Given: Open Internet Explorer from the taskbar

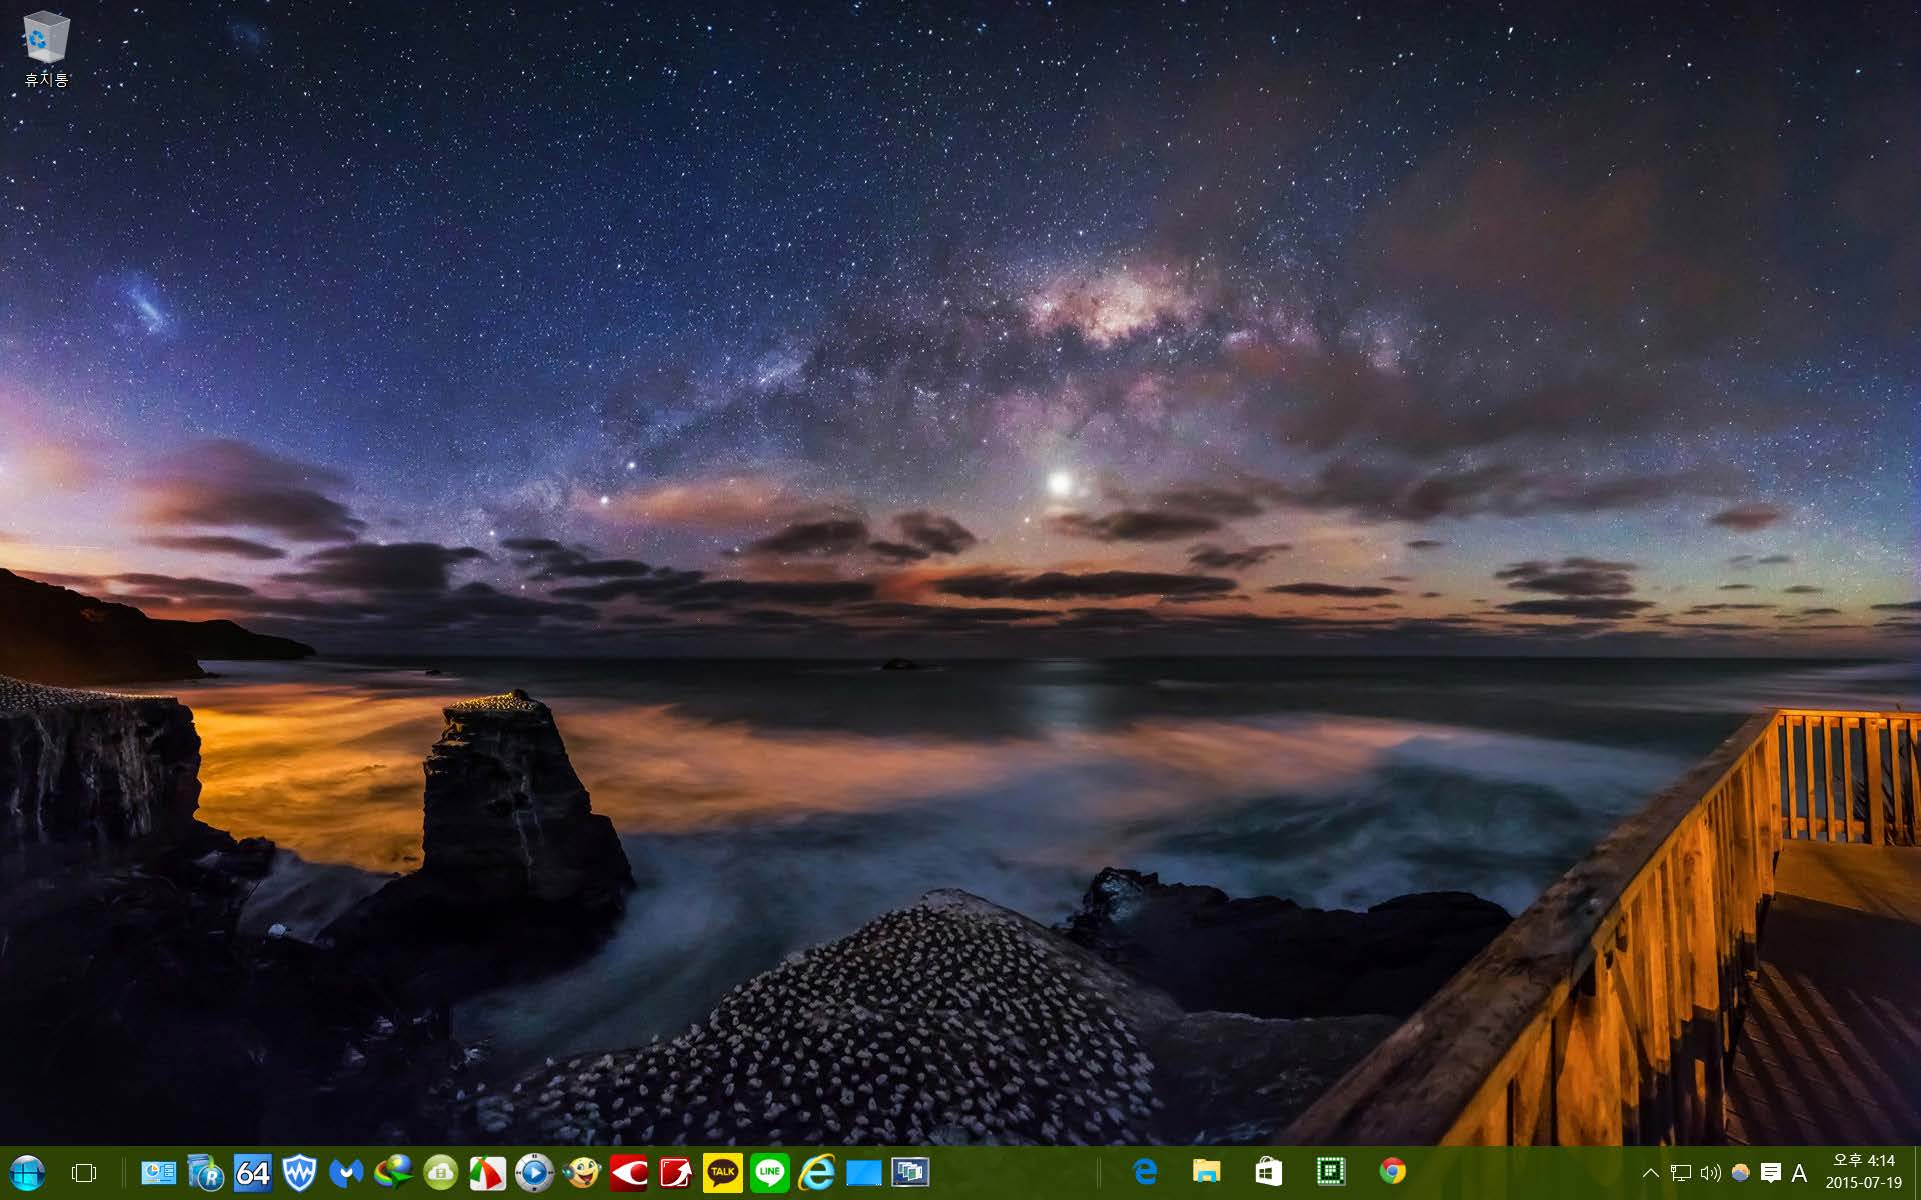Looking at the screenshot, I should pos(816,1172).
